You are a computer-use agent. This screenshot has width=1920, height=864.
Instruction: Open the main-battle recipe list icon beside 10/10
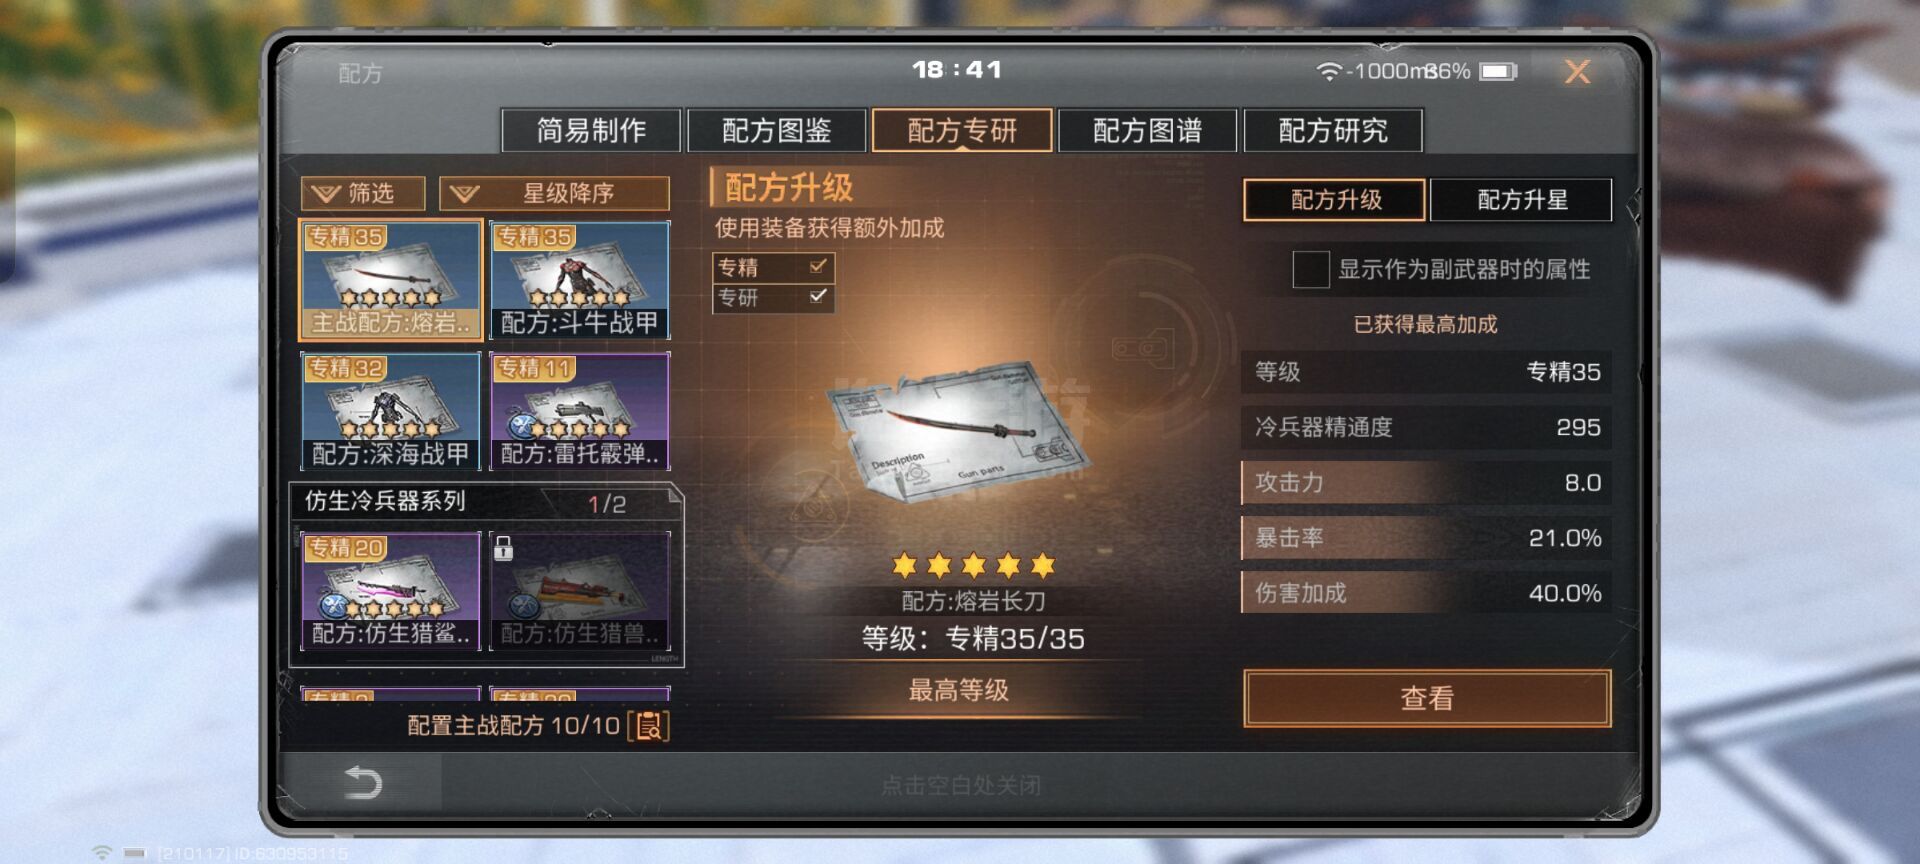[x=649, y=726]
